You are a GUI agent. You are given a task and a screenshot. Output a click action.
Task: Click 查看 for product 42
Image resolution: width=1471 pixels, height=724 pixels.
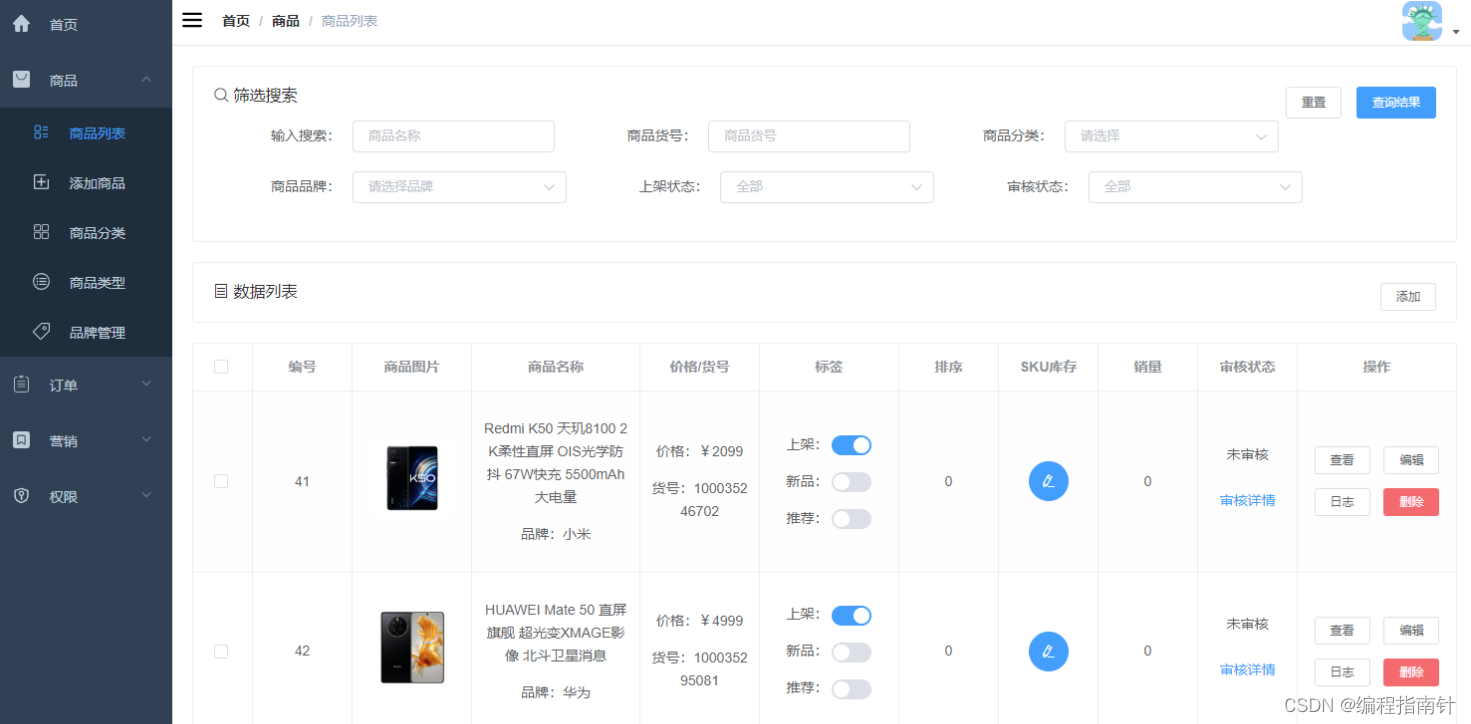point(1342,630)
